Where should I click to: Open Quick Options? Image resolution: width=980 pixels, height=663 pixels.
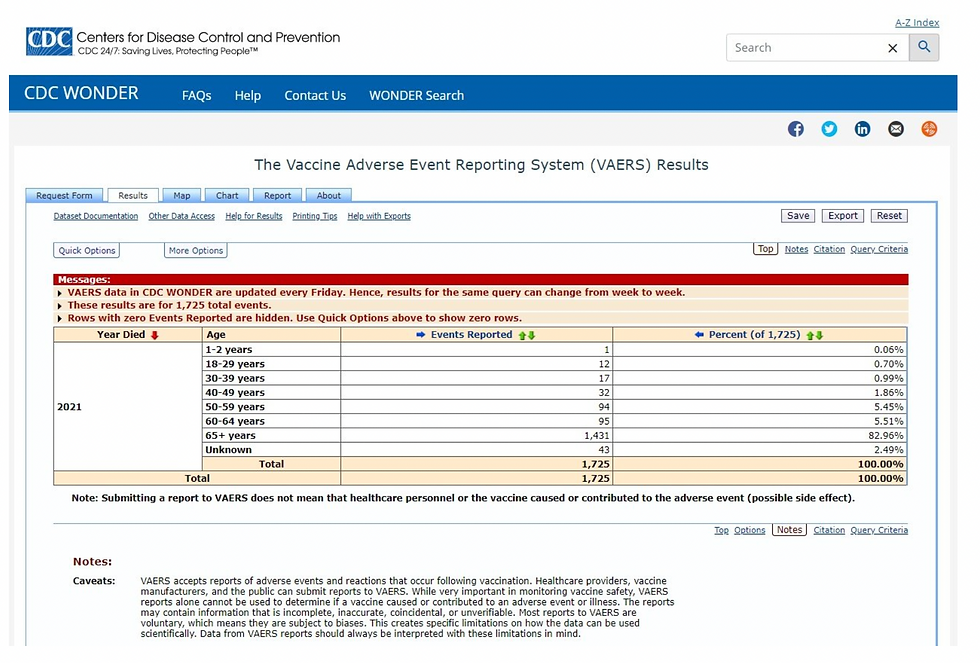click(x=87, y=251)
